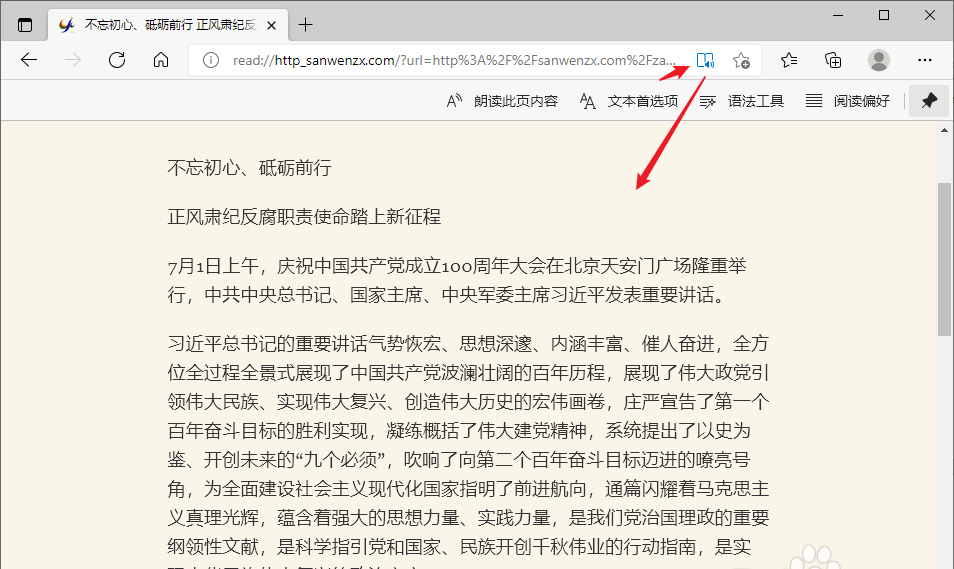Click heading 不忘初心、砥砺前行
This screenshot has width=954, height=569.
click(x=249, y=168)
